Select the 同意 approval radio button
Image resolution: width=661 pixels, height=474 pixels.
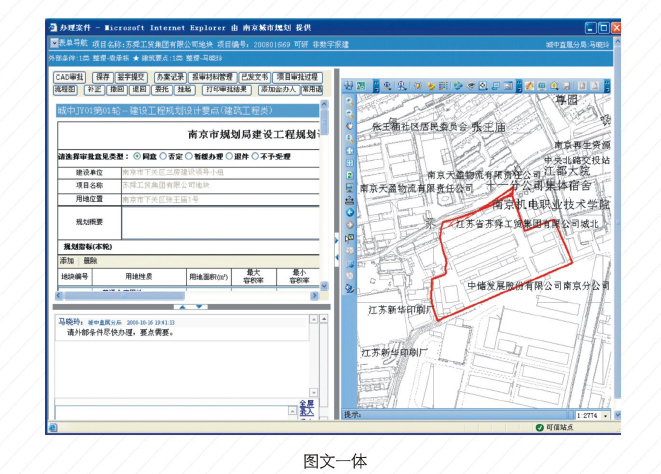click(x=137, y=156)
